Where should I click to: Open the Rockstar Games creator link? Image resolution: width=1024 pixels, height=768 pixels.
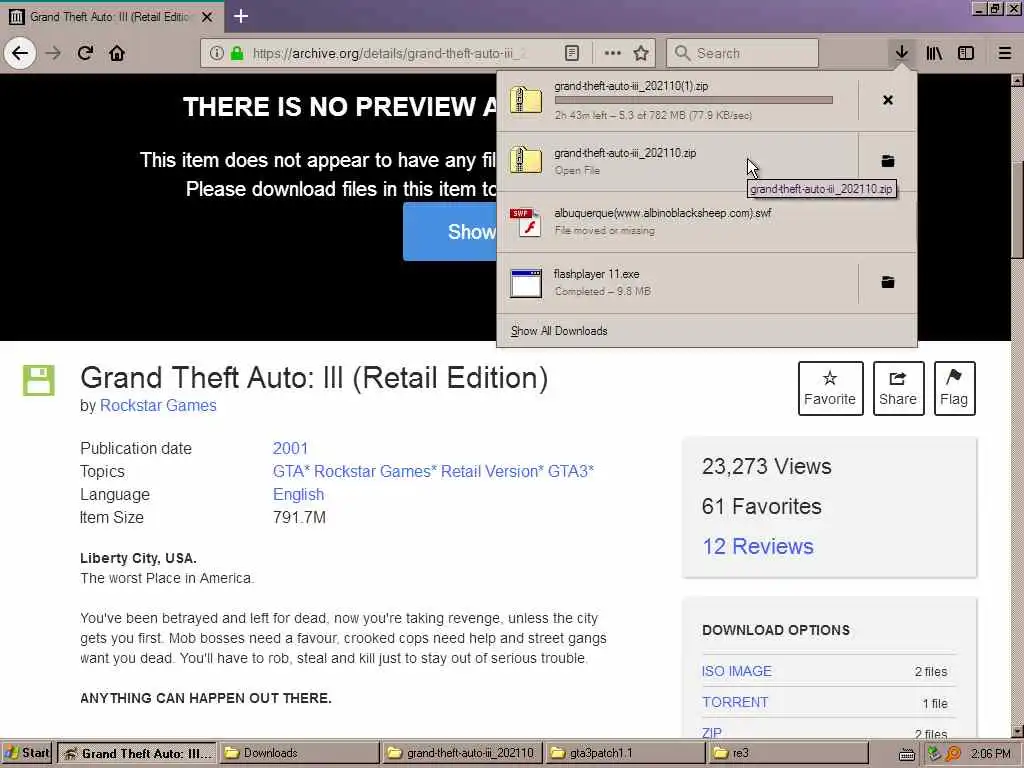158,406
